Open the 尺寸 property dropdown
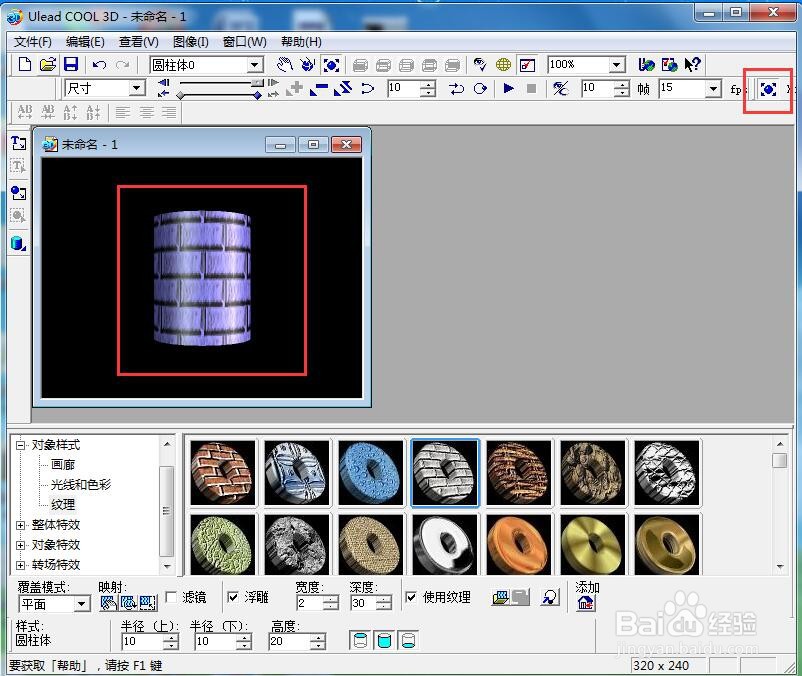This screenshot has height=676, width=802. [x=136, y=88]
